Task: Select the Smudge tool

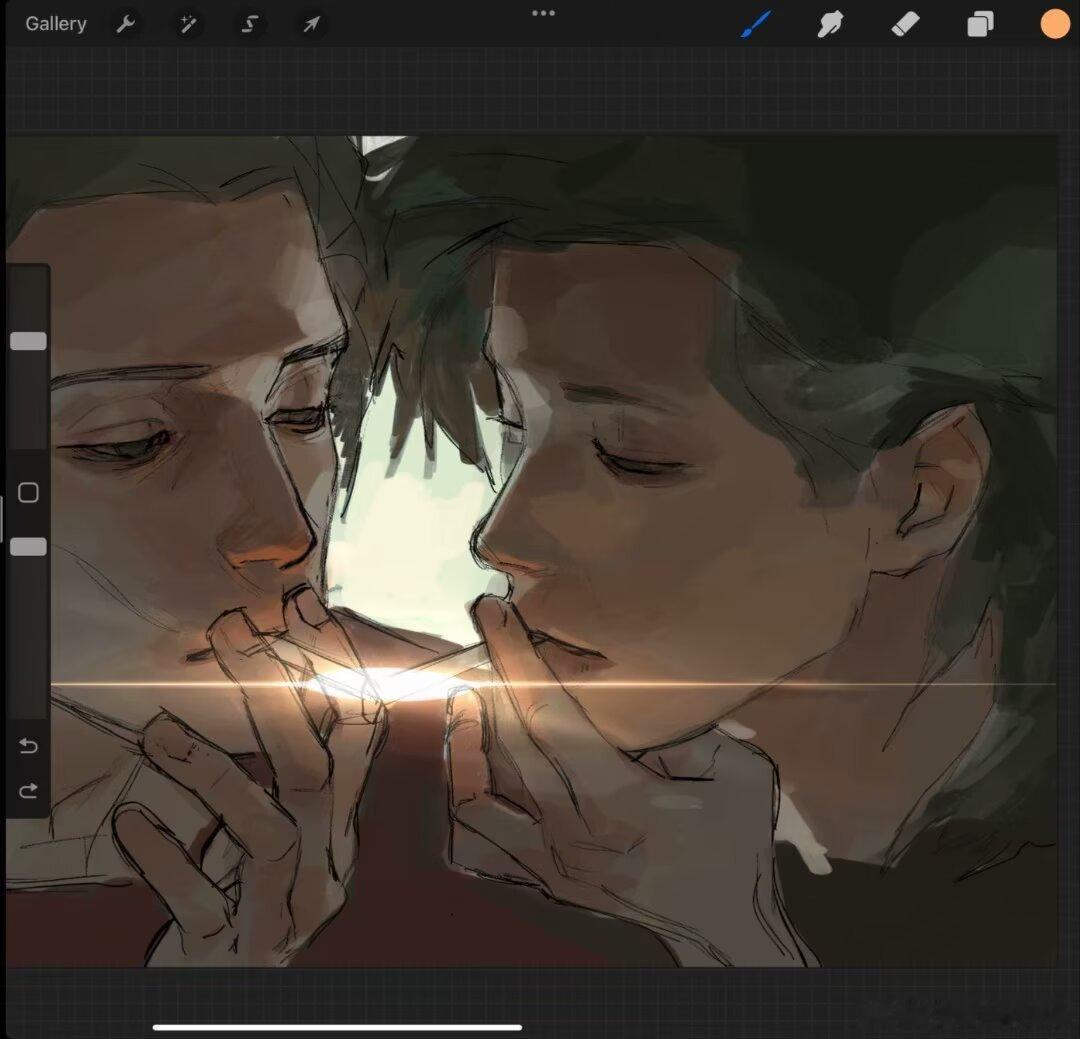Action: 831,25
